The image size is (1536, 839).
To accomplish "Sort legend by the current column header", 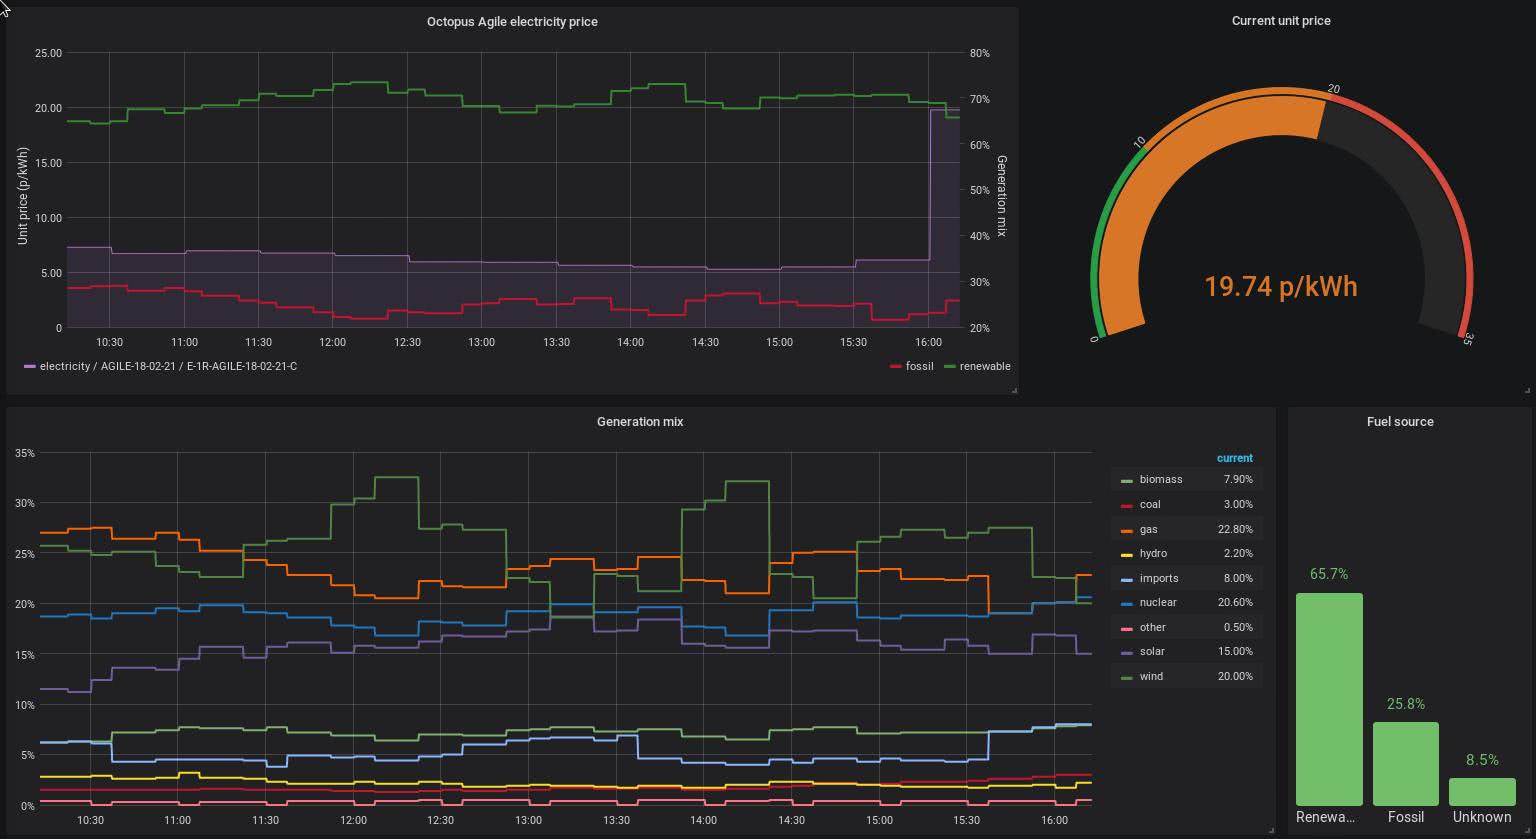I will 1234,458.
